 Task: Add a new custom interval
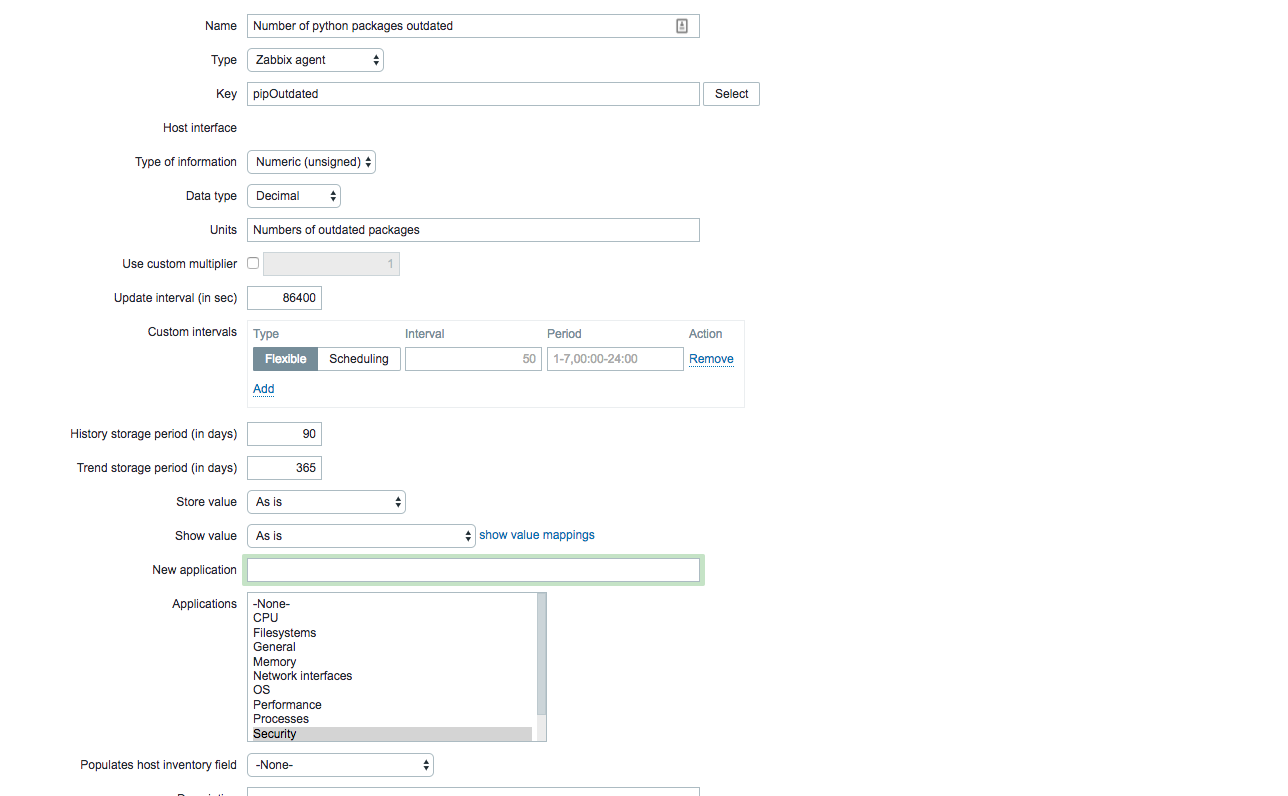263,389
